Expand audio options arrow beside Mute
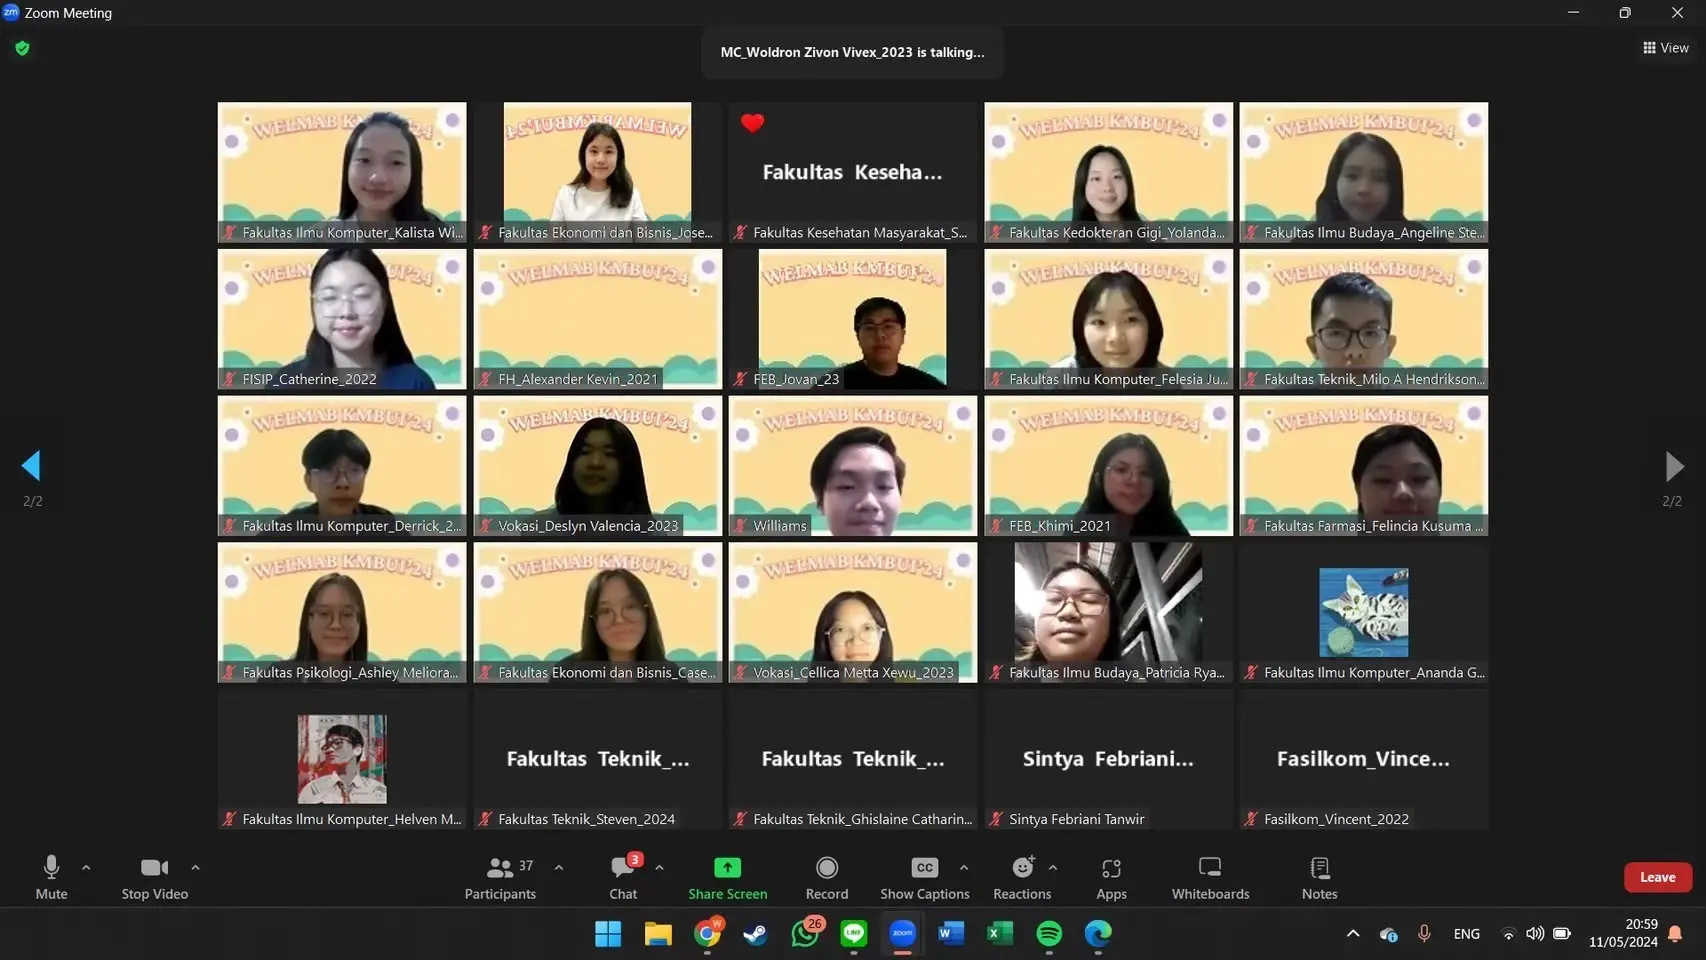 [86, 867]
